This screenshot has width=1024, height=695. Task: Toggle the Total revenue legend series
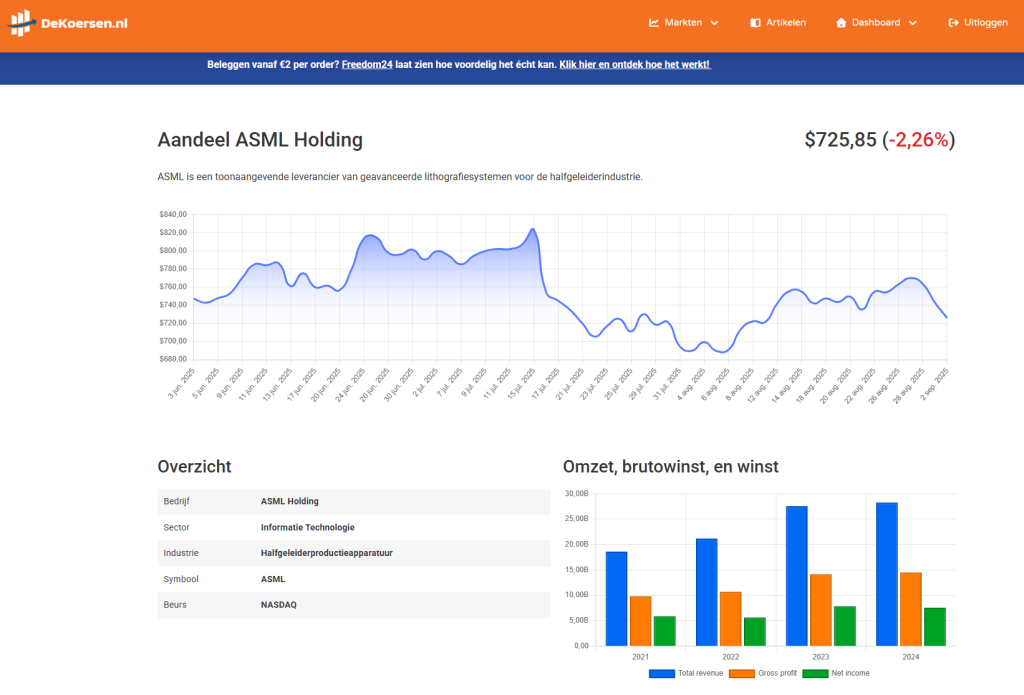coord(699,673)
